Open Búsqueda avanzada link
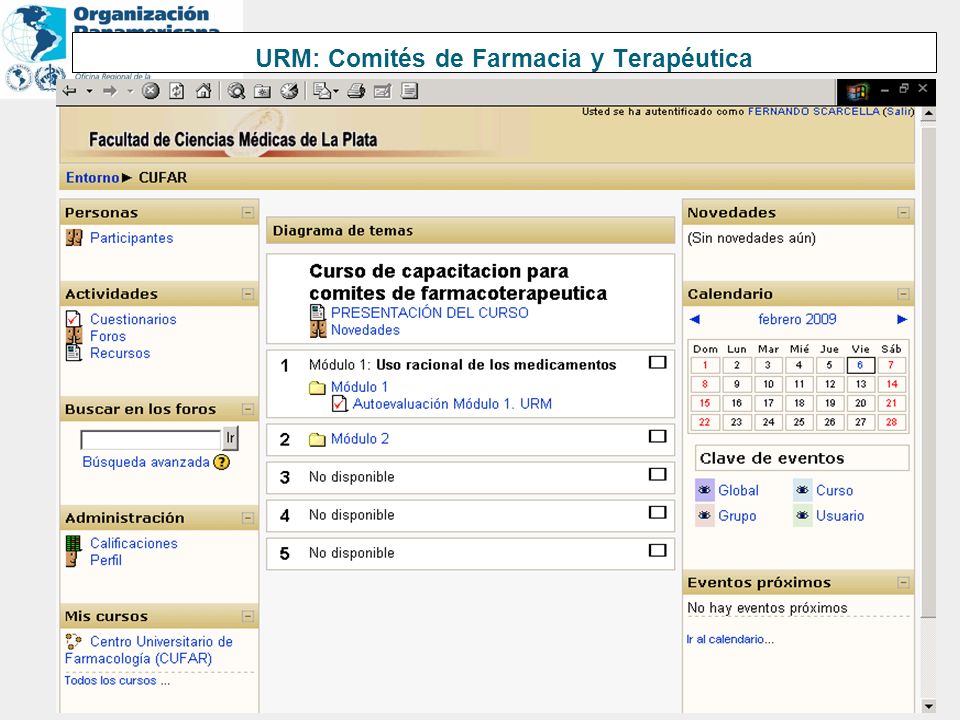The height and width of the screenshot is (720, 960). (146, 462)
